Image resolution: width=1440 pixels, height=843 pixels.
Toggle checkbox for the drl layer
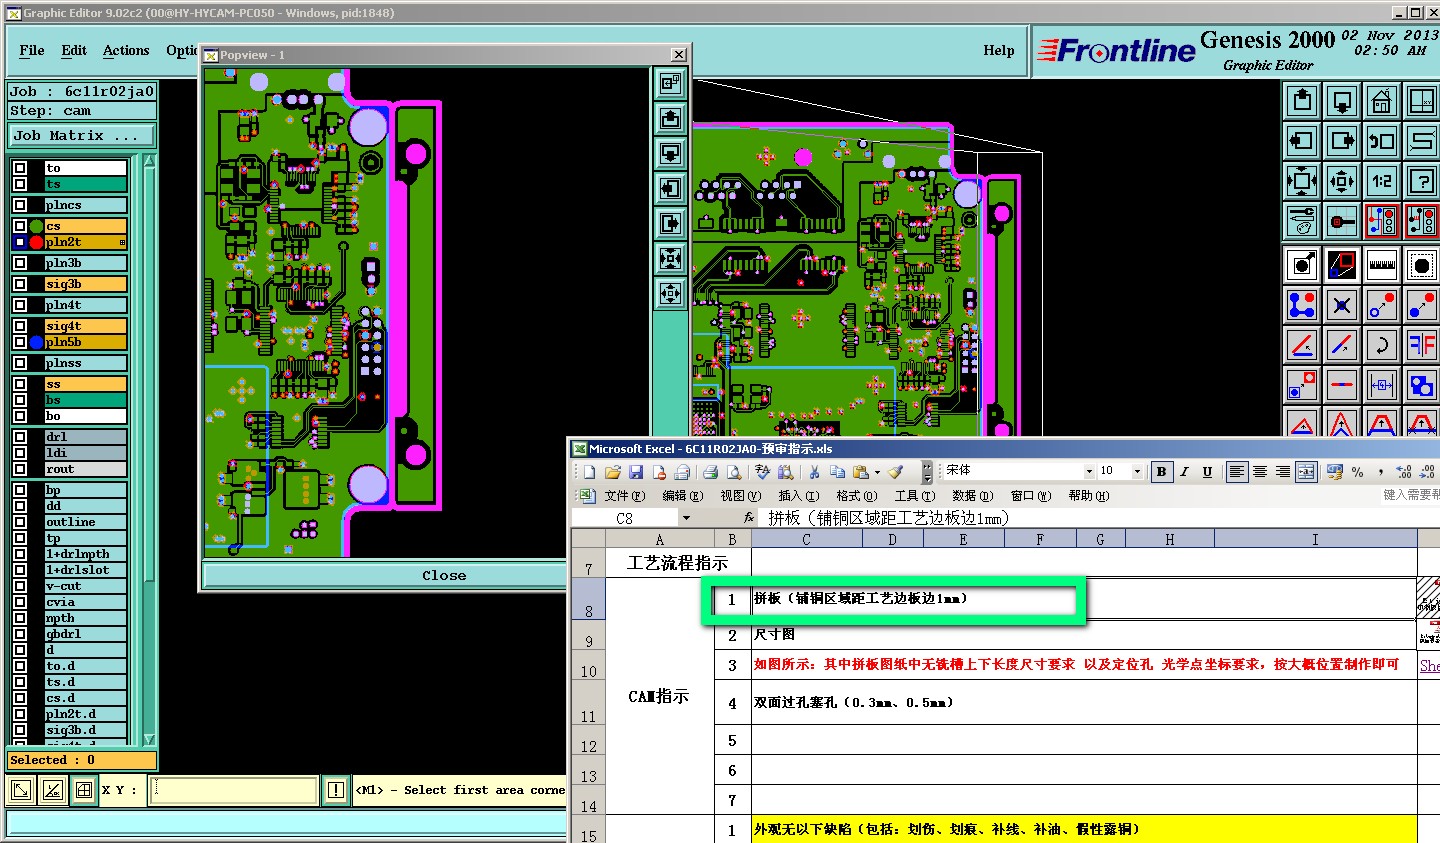20,437
